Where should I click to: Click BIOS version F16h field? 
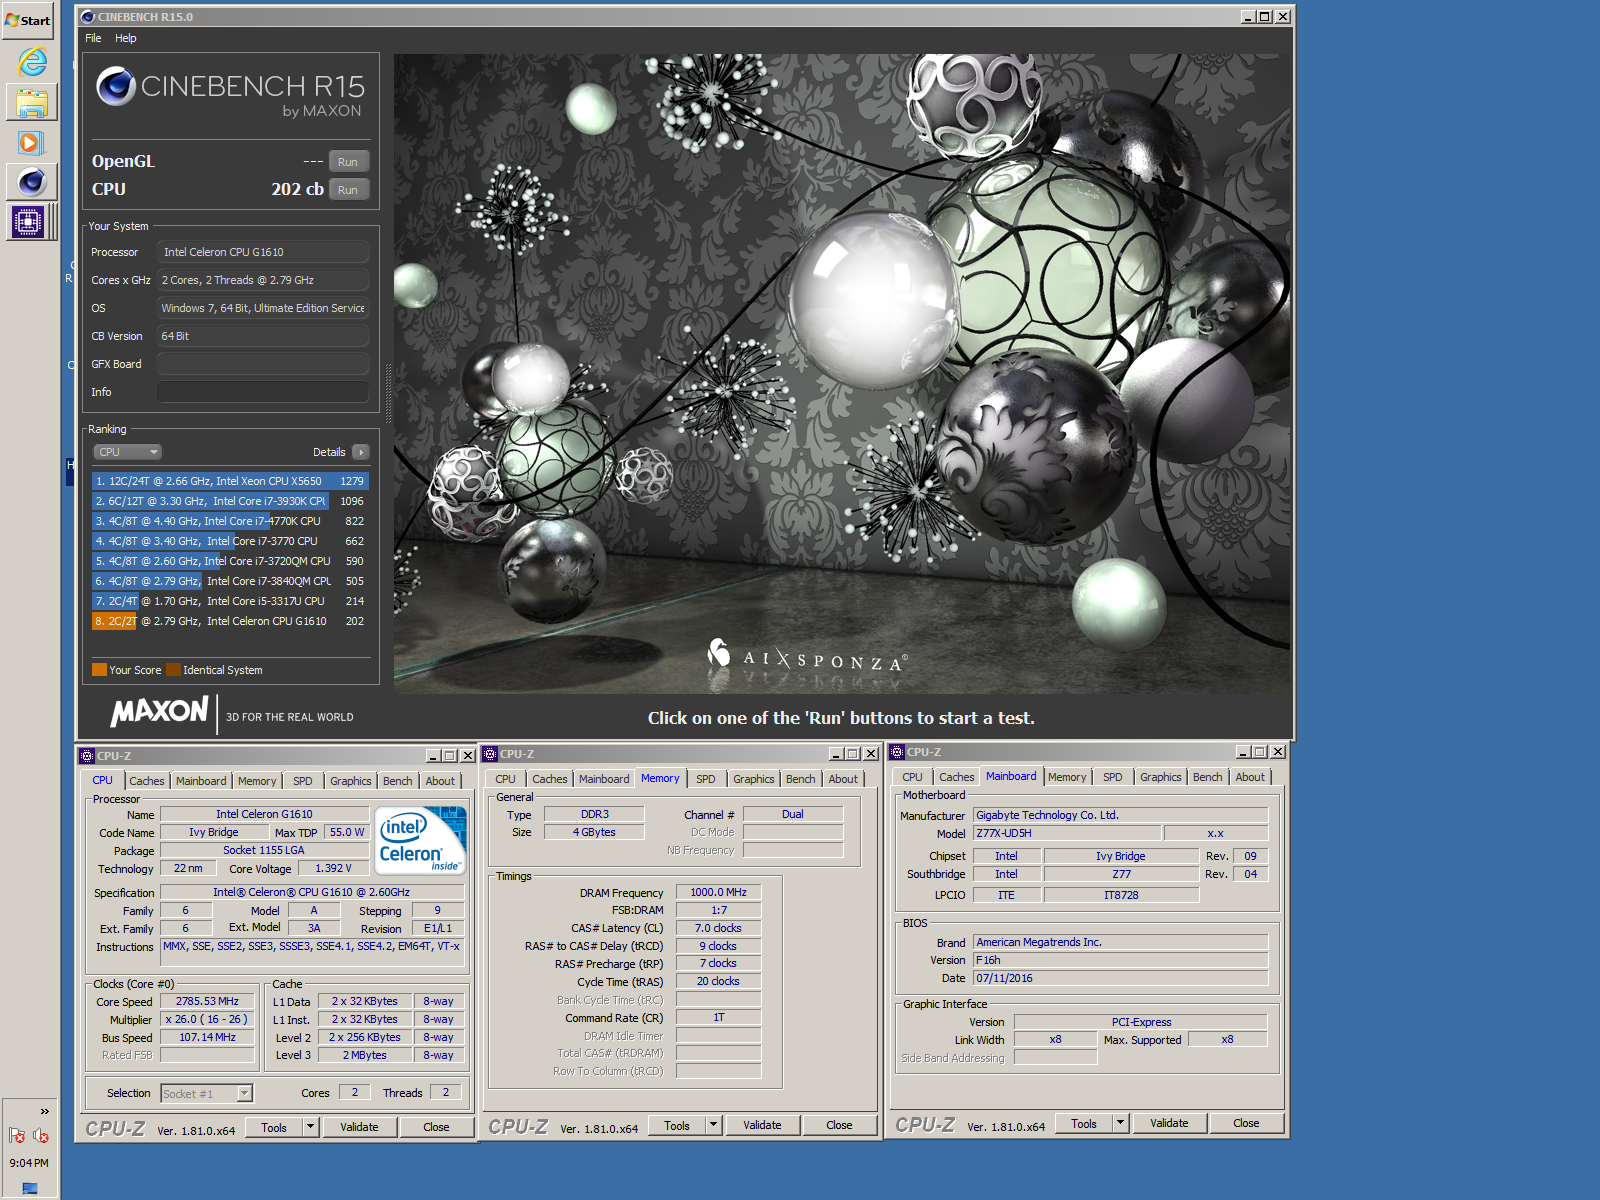point(1121,960)
